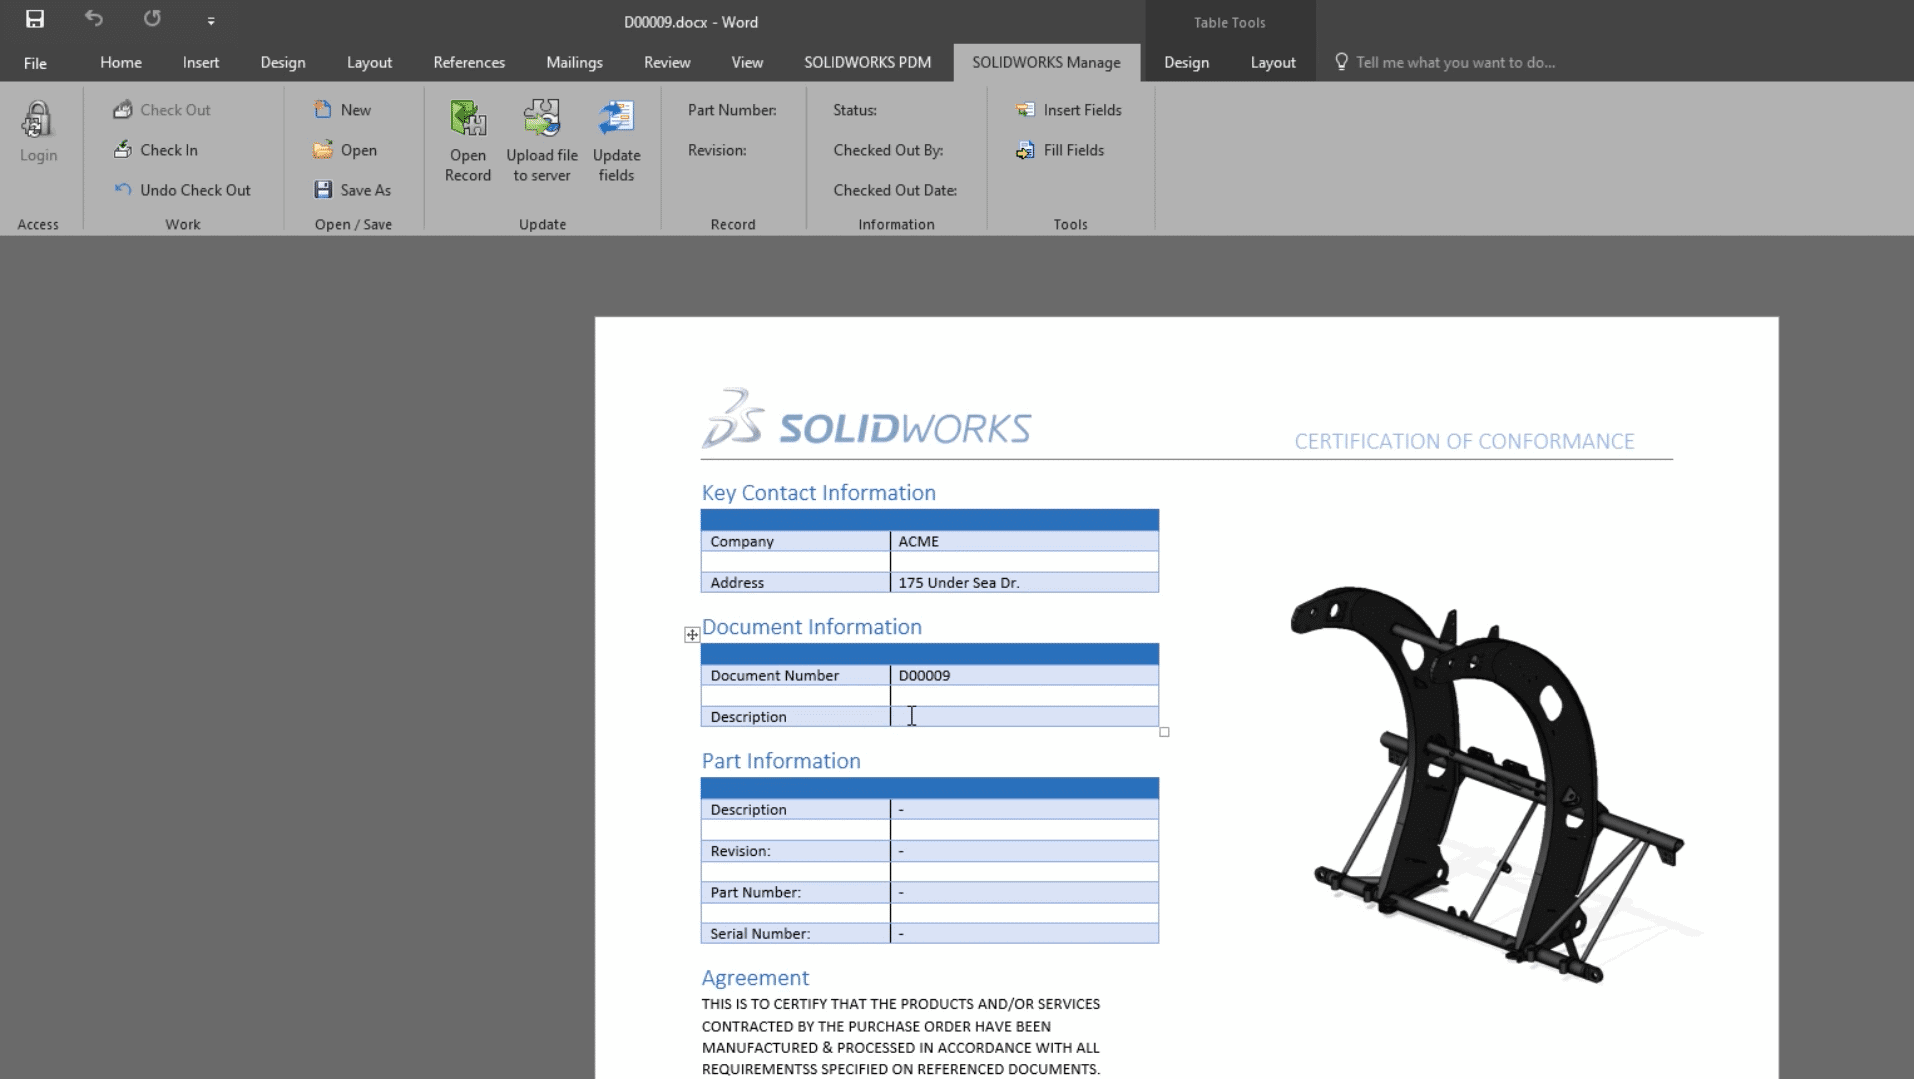Click the Fill Fields tool
The width and height of the screenshot is (1914, 1079).
pos(1062,150)
